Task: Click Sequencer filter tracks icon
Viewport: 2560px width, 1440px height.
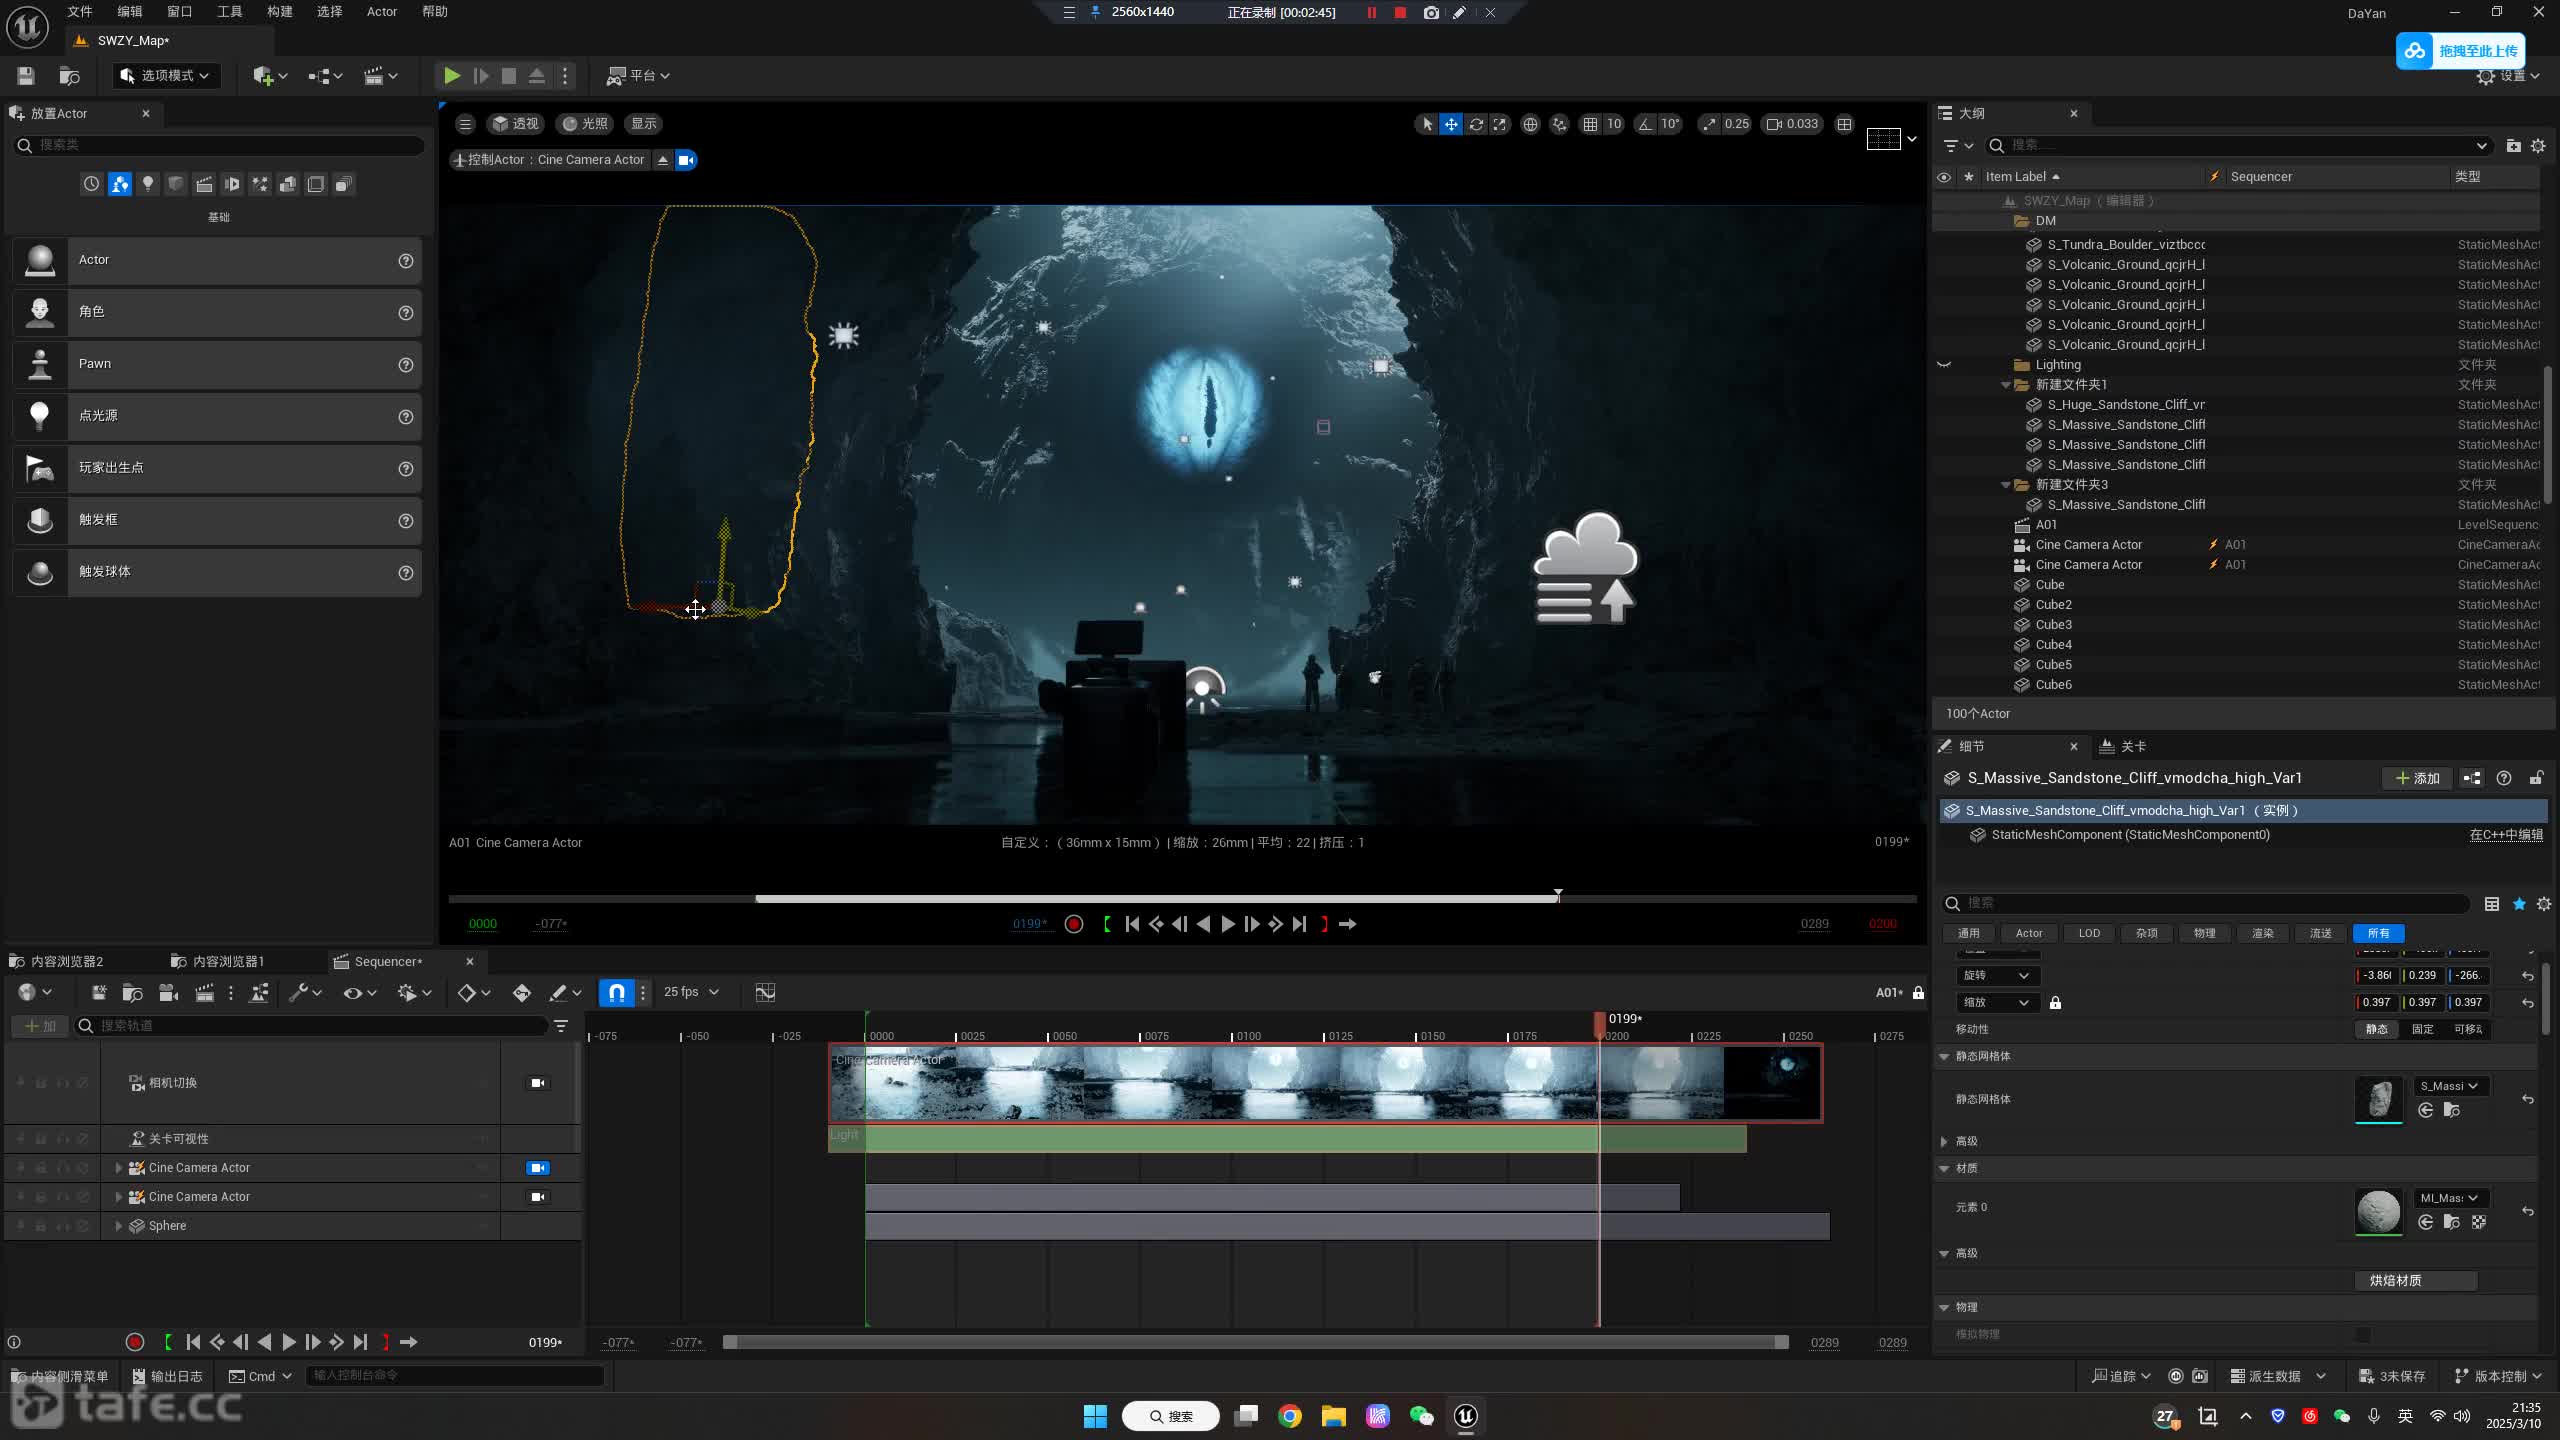Action: 561,1026
